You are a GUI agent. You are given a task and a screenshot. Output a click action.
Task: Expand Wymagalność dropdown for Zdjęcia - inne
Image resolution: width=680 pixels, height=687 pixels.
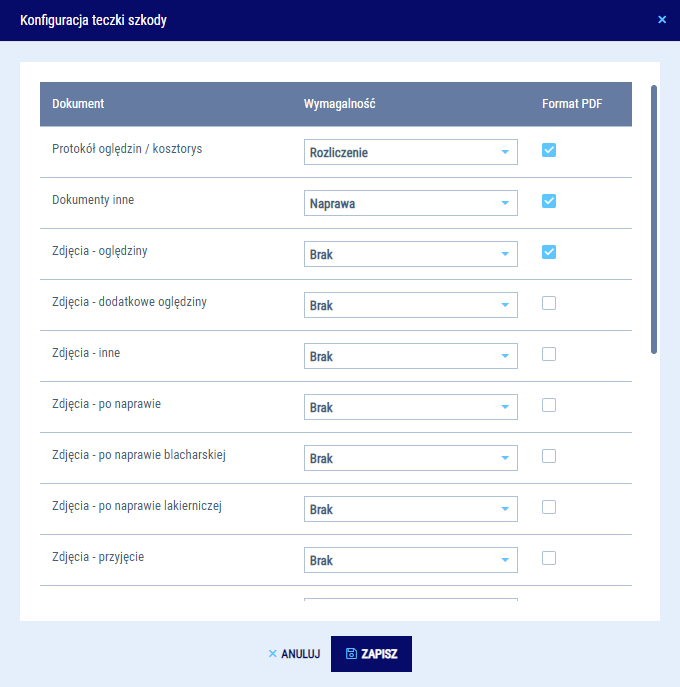coord(410,356)
